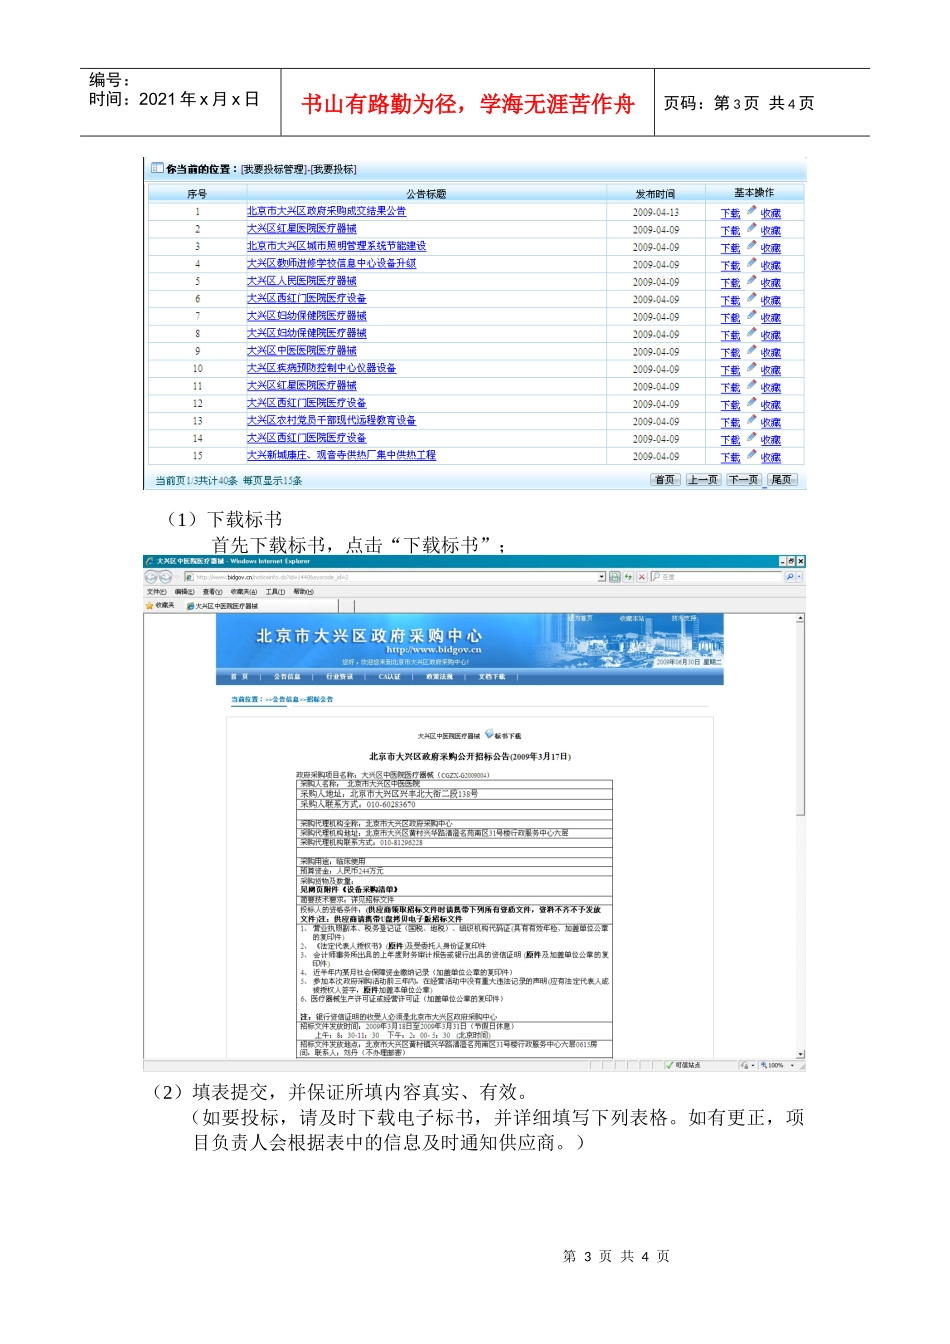The image size is (950, 1344).
Task: Open link 北京市大兴区城市照明管理系统节能建设
Action: pos(336,246)
